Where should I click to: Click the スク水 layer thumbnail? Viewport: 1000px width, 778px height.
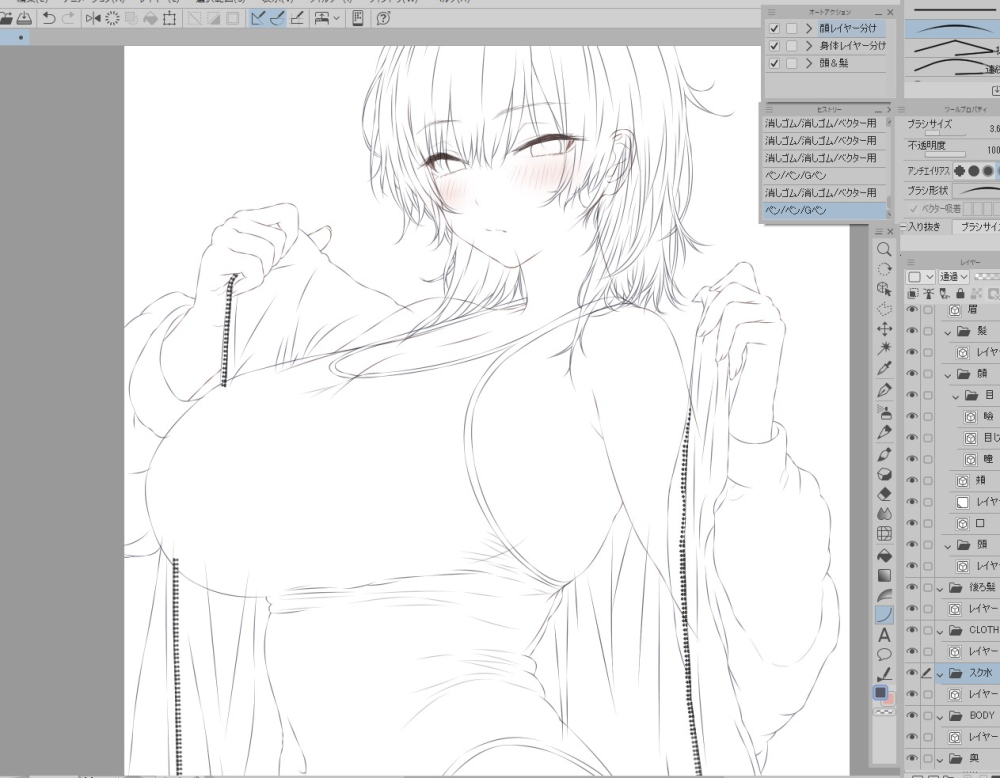tap(955, 673)
